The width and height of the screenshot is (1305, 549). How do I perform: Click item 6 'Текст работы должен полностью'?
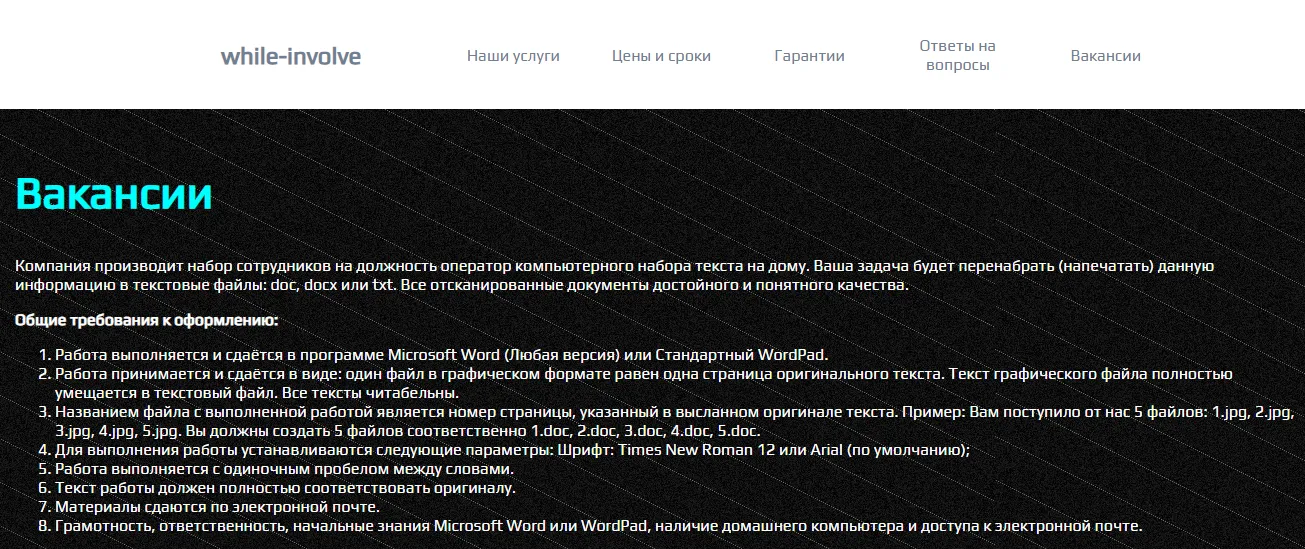285,488
